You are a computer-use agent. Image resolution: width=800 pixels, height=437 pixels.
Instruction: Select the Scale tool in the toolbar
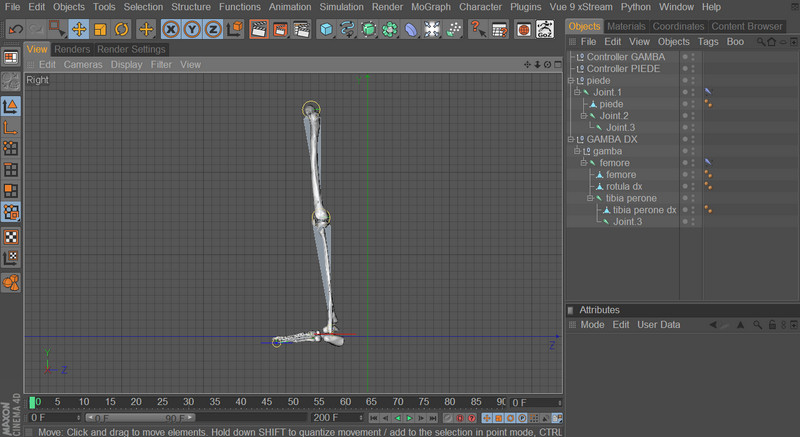[x=100, y=29]
